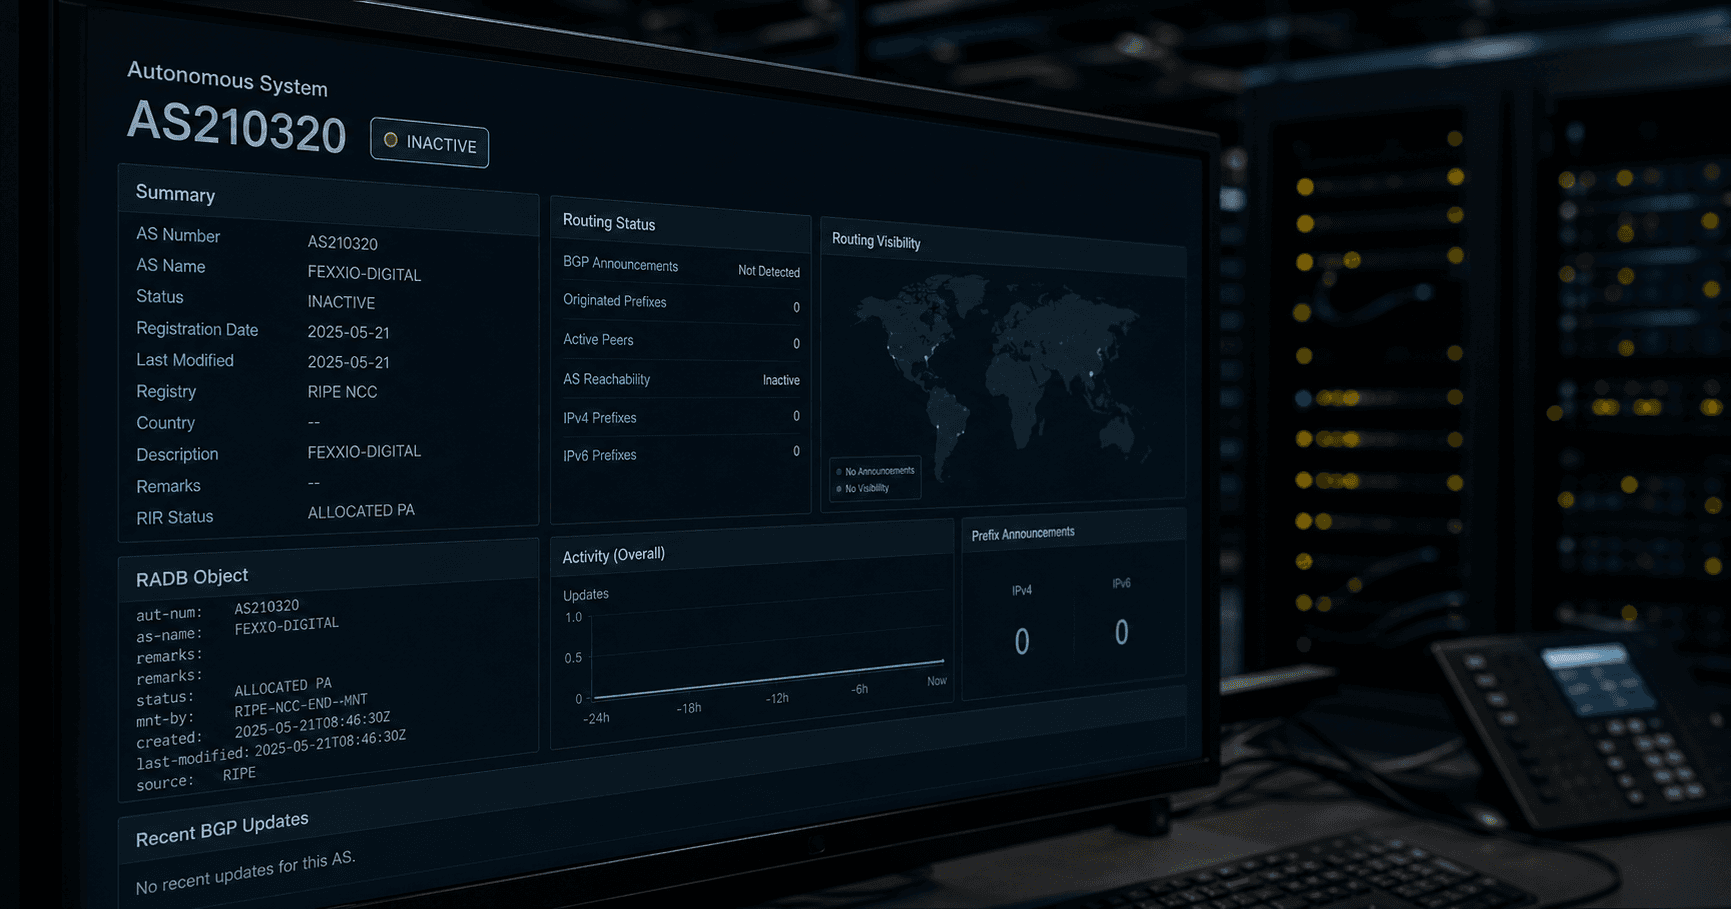Select the Last Modified value 2025-05-21
1731x909 pixels.
348,362
